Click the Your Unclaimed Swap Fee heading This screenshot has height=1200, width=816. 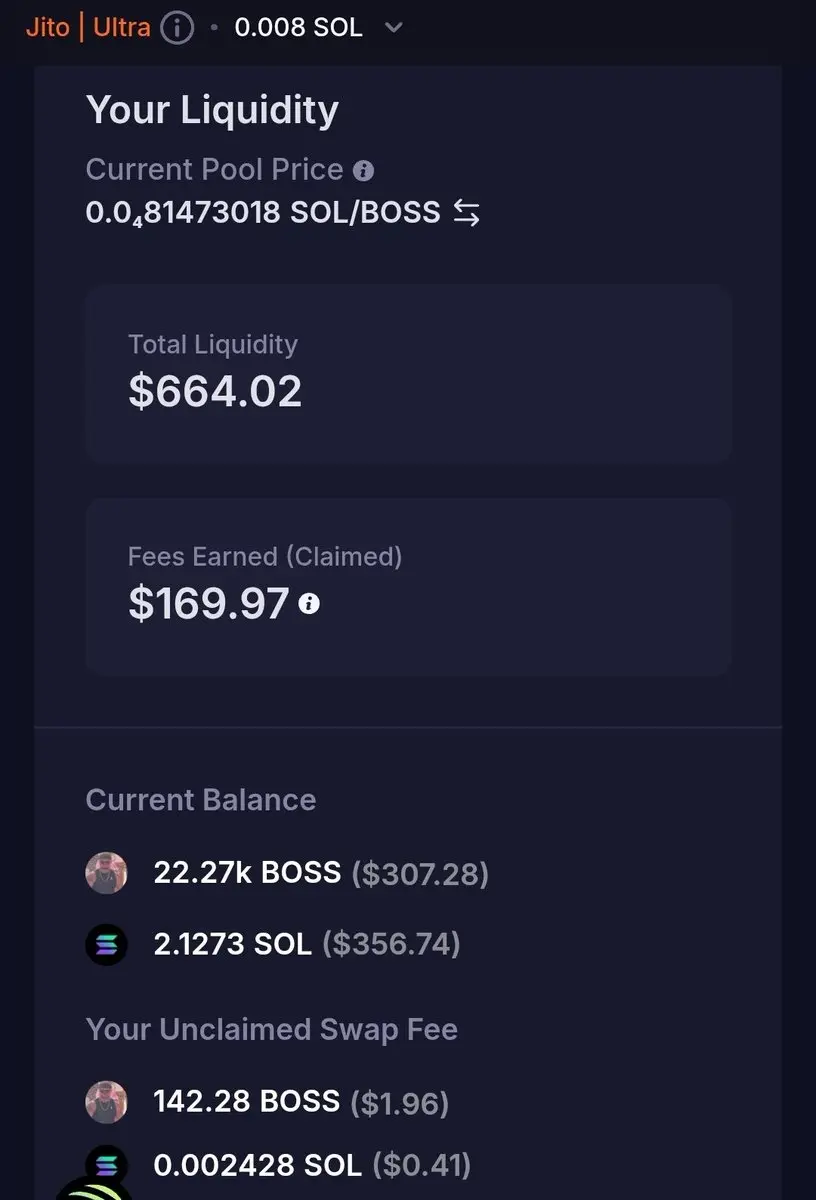coord(272,1030)
